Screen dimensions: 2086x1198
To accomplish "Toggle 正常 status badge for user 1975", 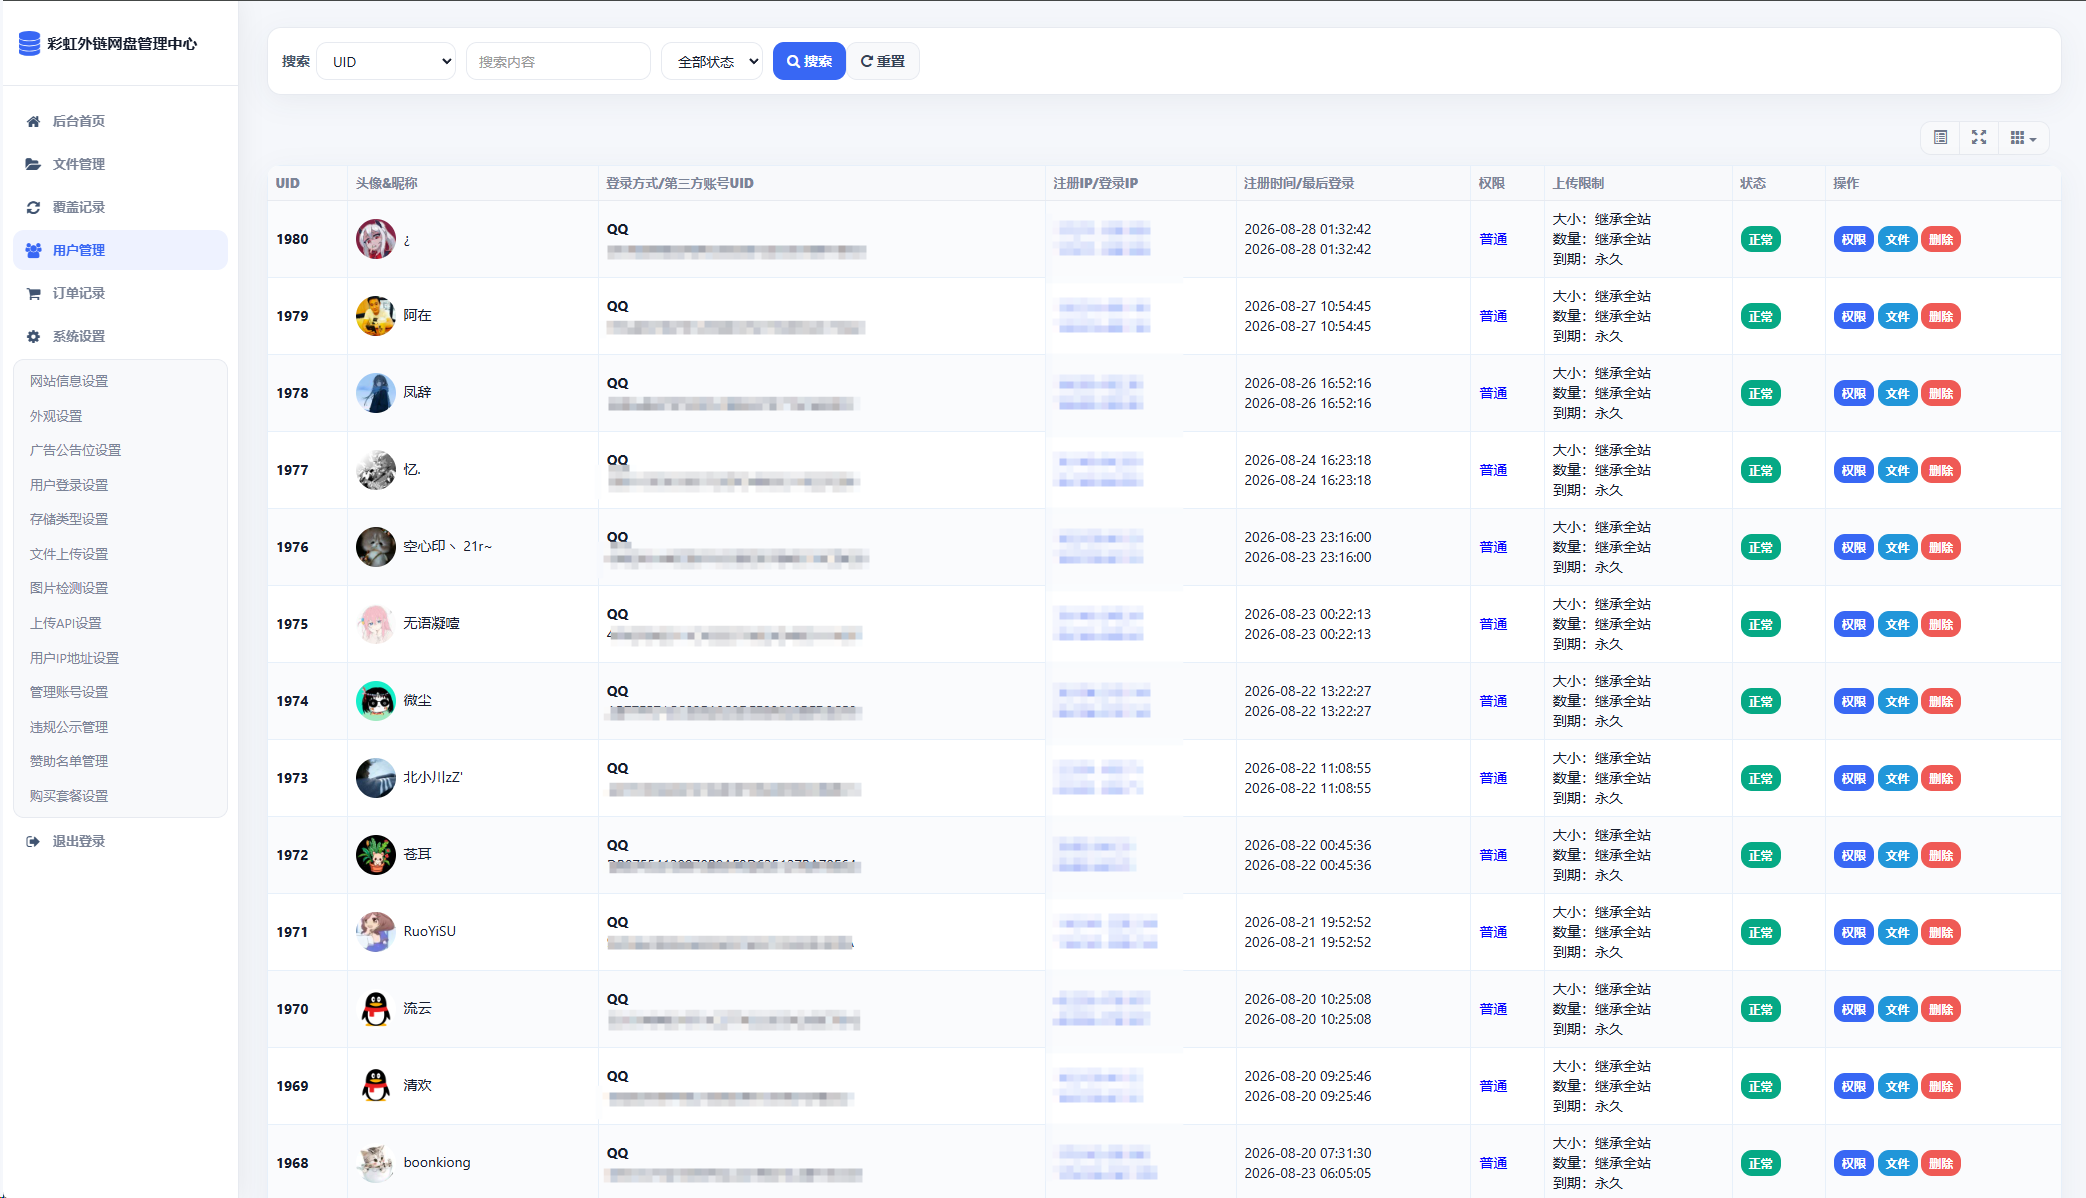I will coord(1760,624).
